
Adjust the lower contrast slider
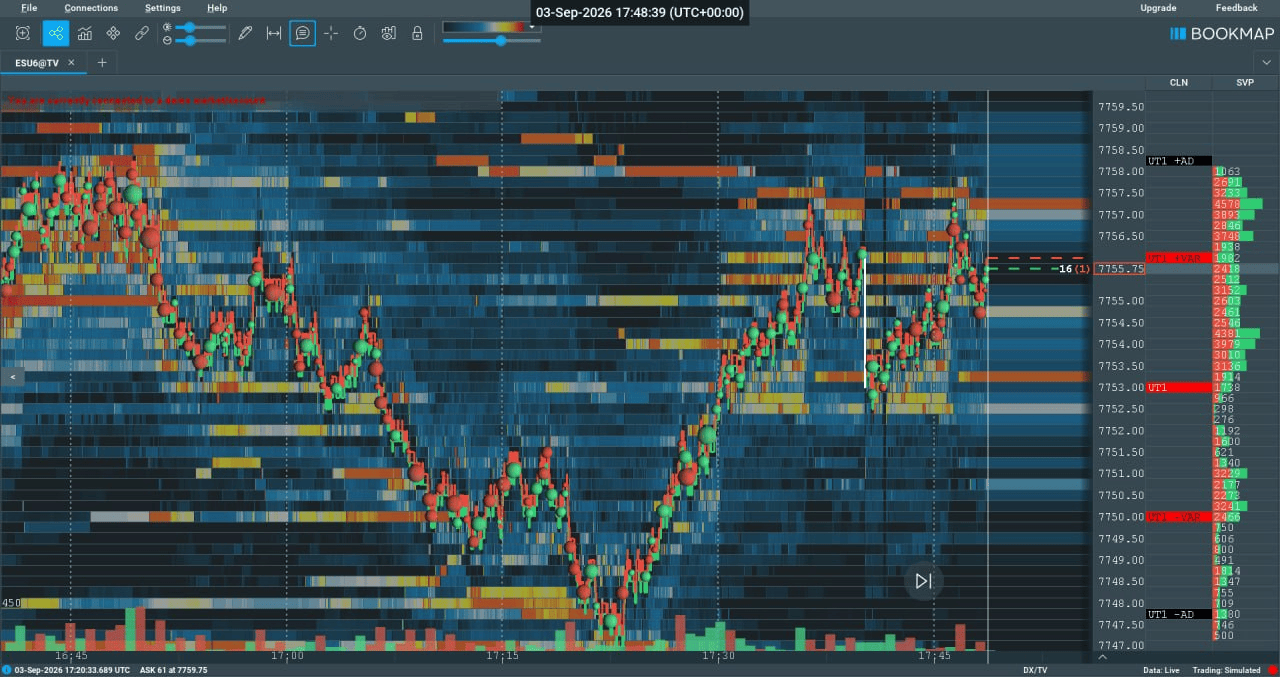click(200, 41)
